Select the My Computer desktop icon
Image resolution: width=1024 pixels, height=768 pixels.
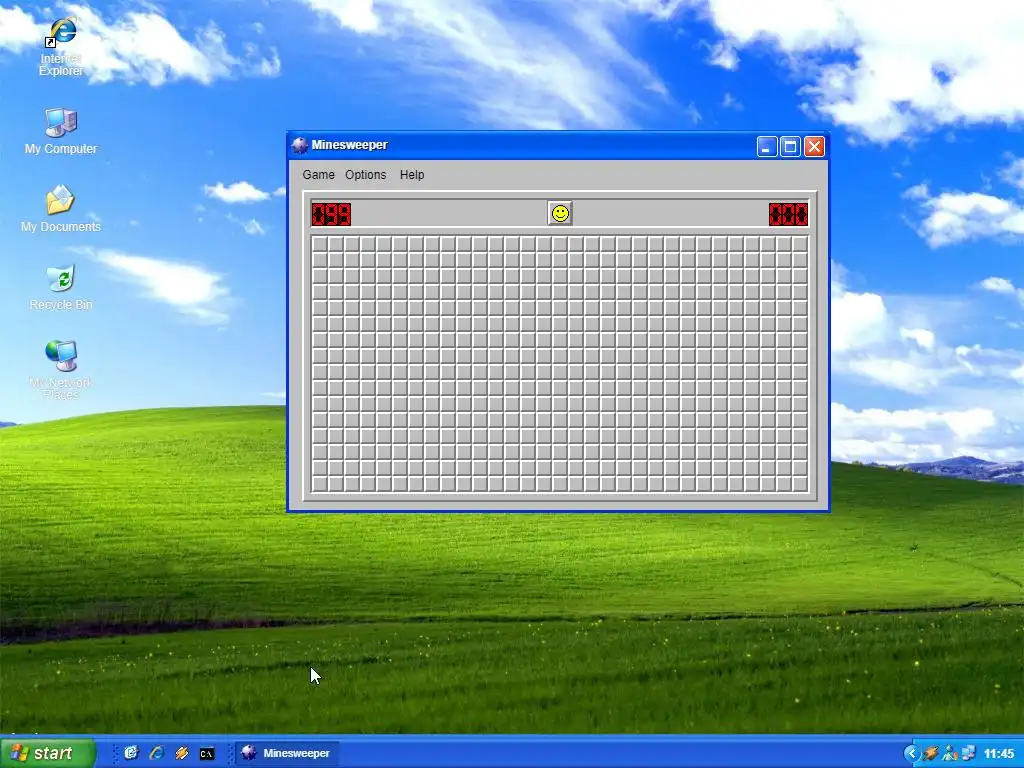pyautogui.click(x=61, y=131)
